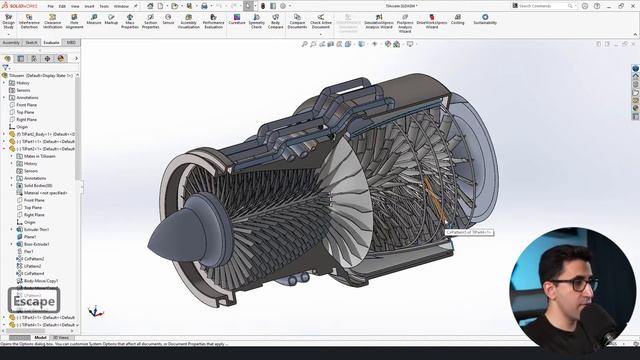Open the View menu
Viewport: 640px width, 360px height.
75,6
